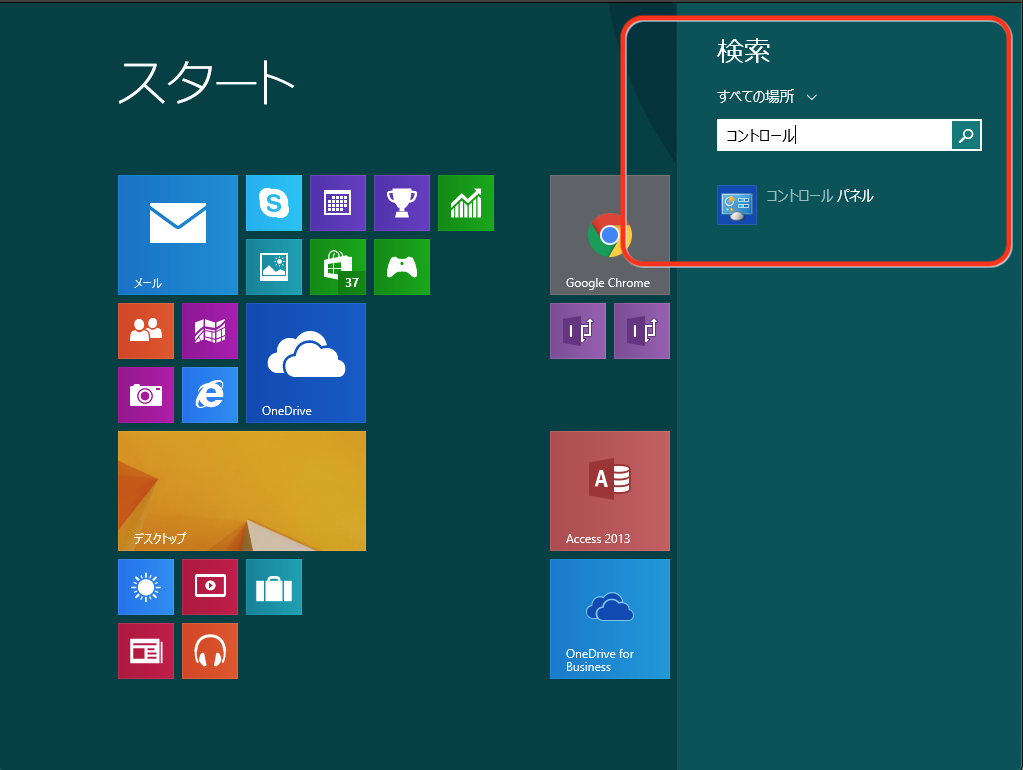Image resolution: width=1023 pixels, height=770 pixels.
Task: Open the Travel suitcase tile
Action: [274, 587]
